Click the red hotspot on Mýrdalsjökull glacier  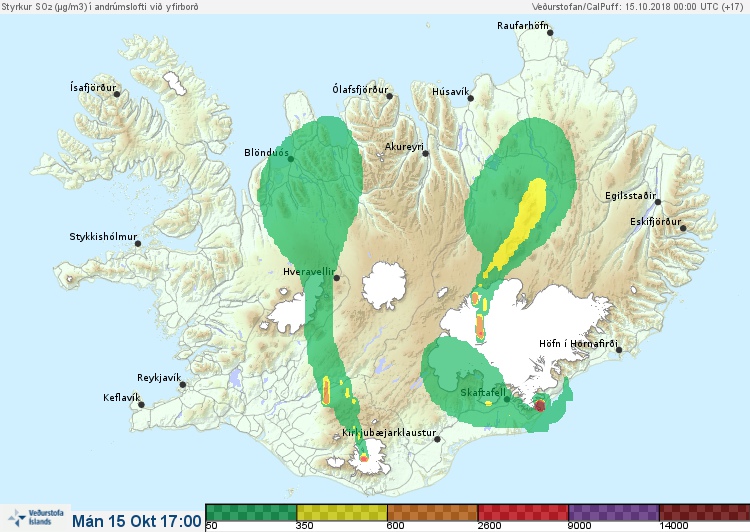pyautogui.click(x=364, y=458)
